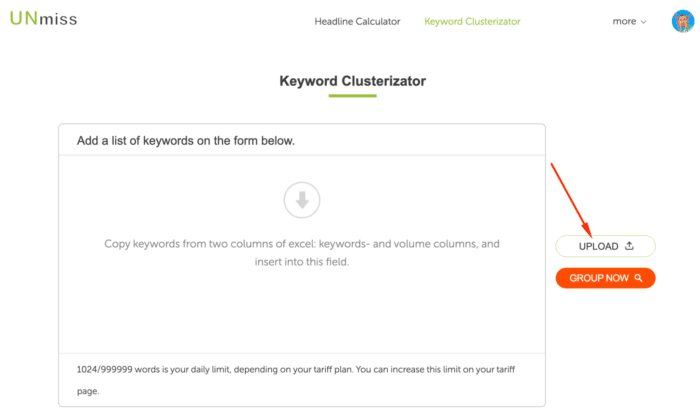Open the user profile avatar
This screenshot has width=700, height=413.
point(683,21)
